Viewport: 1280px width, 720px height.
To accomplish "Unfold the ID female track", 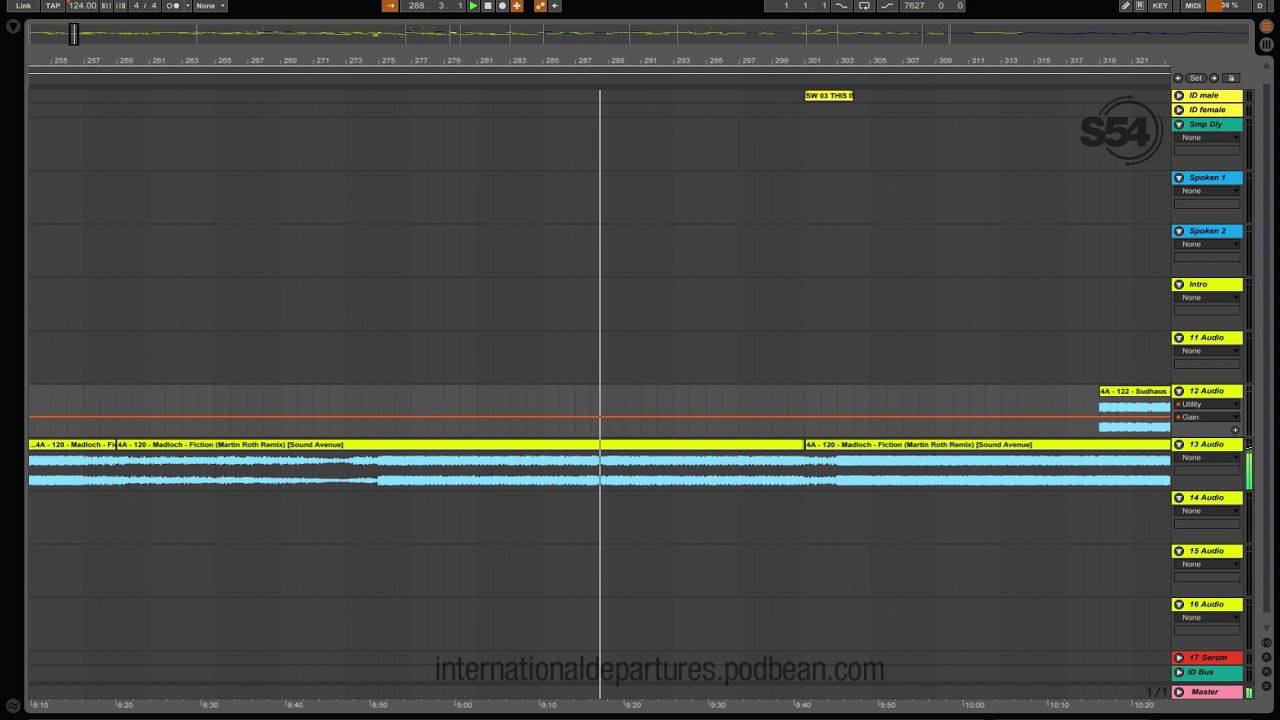I will point(1179,110).
